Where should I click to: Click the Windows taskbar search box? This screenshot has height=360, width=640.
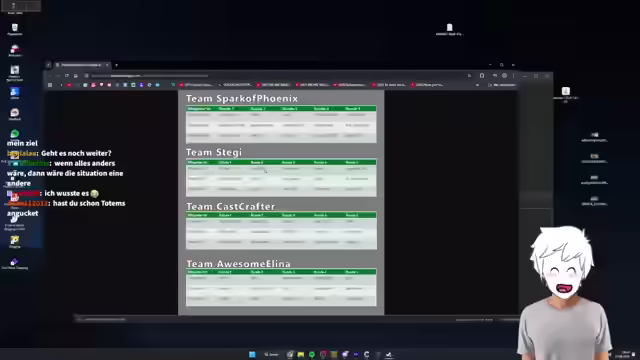click(271, 354)
